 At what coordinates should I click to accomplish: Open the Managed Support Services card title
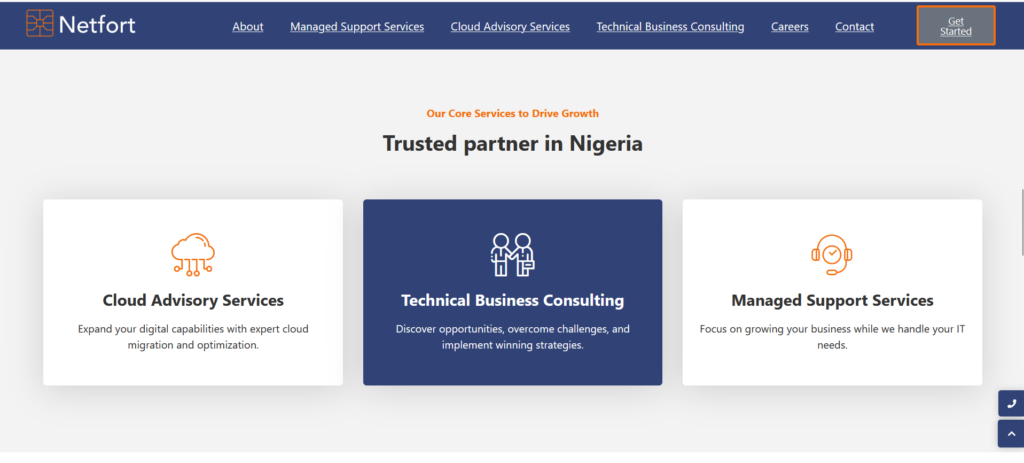(832, 300)
